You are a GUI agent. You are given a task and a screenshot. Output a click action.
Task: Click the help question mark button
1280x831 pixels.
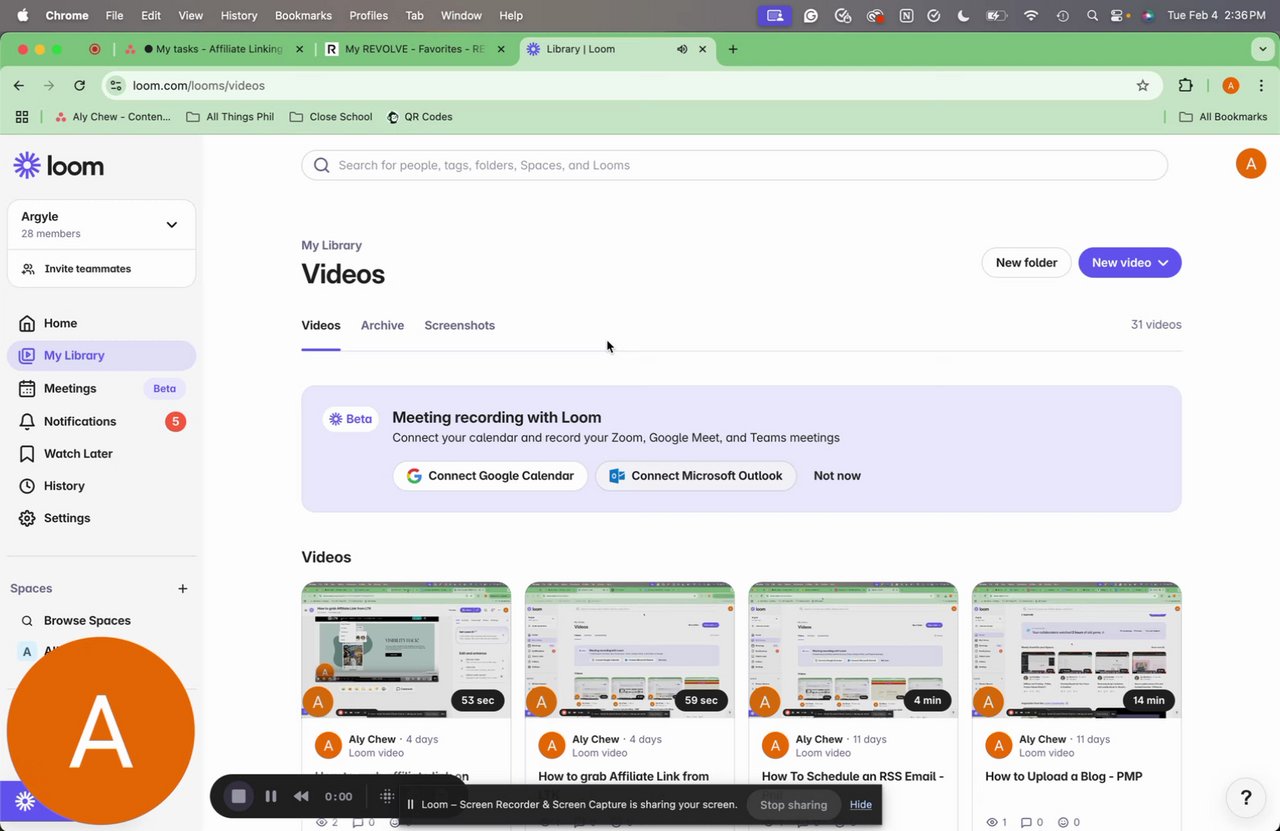1246,797
